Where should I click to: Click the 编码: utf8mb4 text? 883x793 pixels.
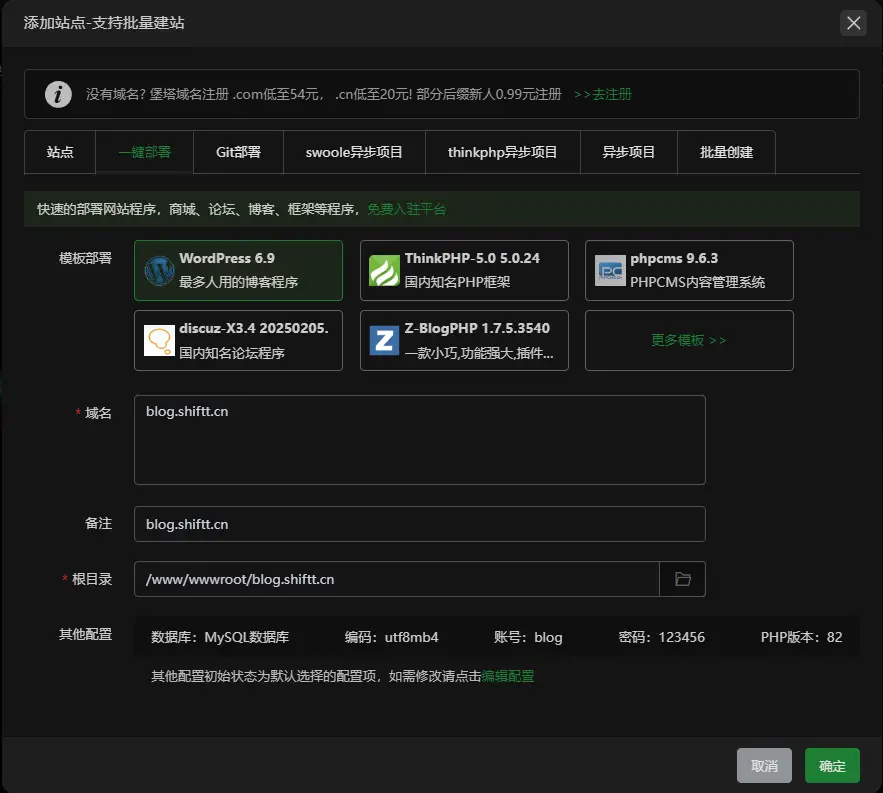pos(391,637)
